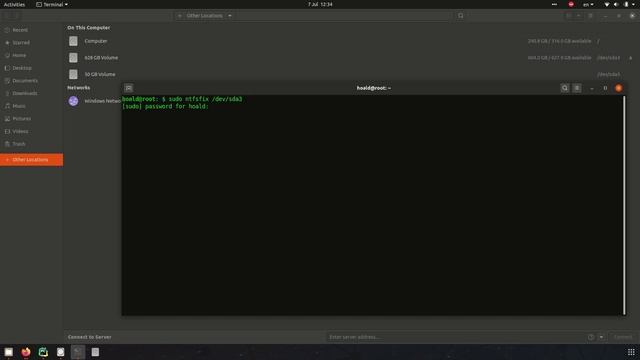640x360 pixels.
Task: Click the red tray indicator icon
Action: click(571, 4)
